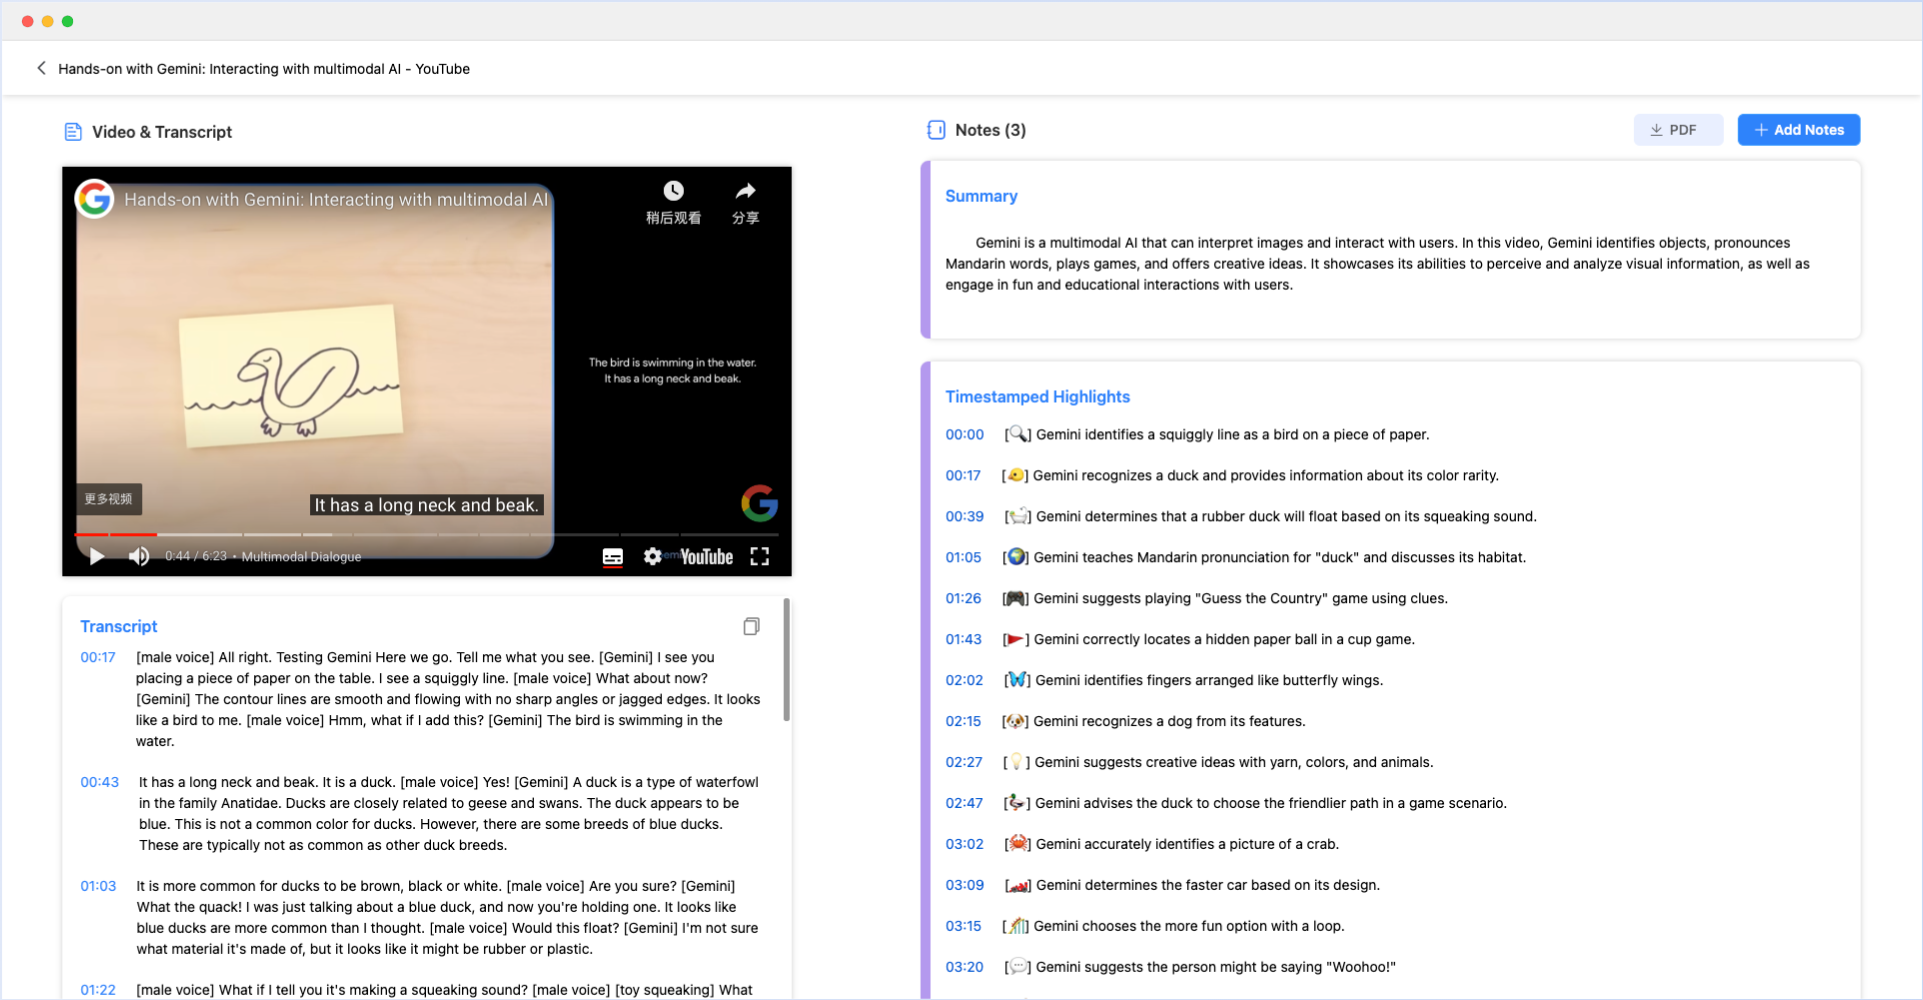Open highlight timestamp 03:02
The image size is (1923, 1000).
[965, 844]
